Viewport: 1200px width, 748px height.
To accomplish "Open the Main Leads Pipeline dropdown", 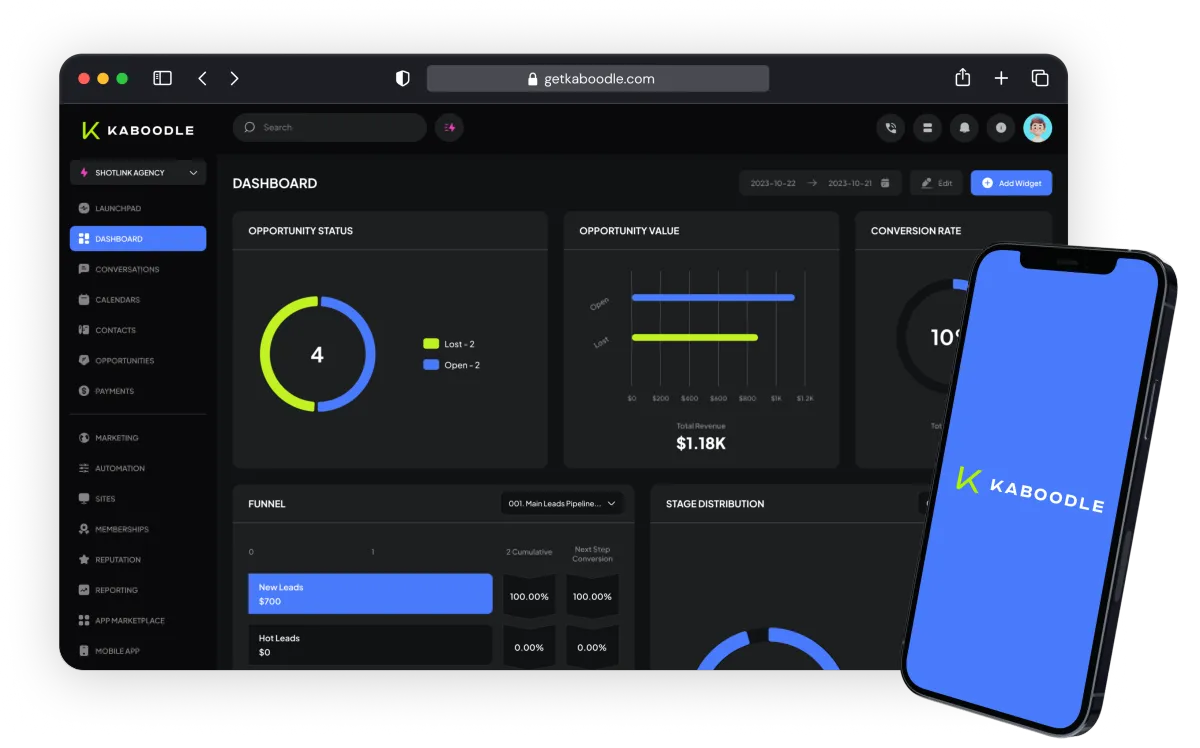I will pos(562,504).
